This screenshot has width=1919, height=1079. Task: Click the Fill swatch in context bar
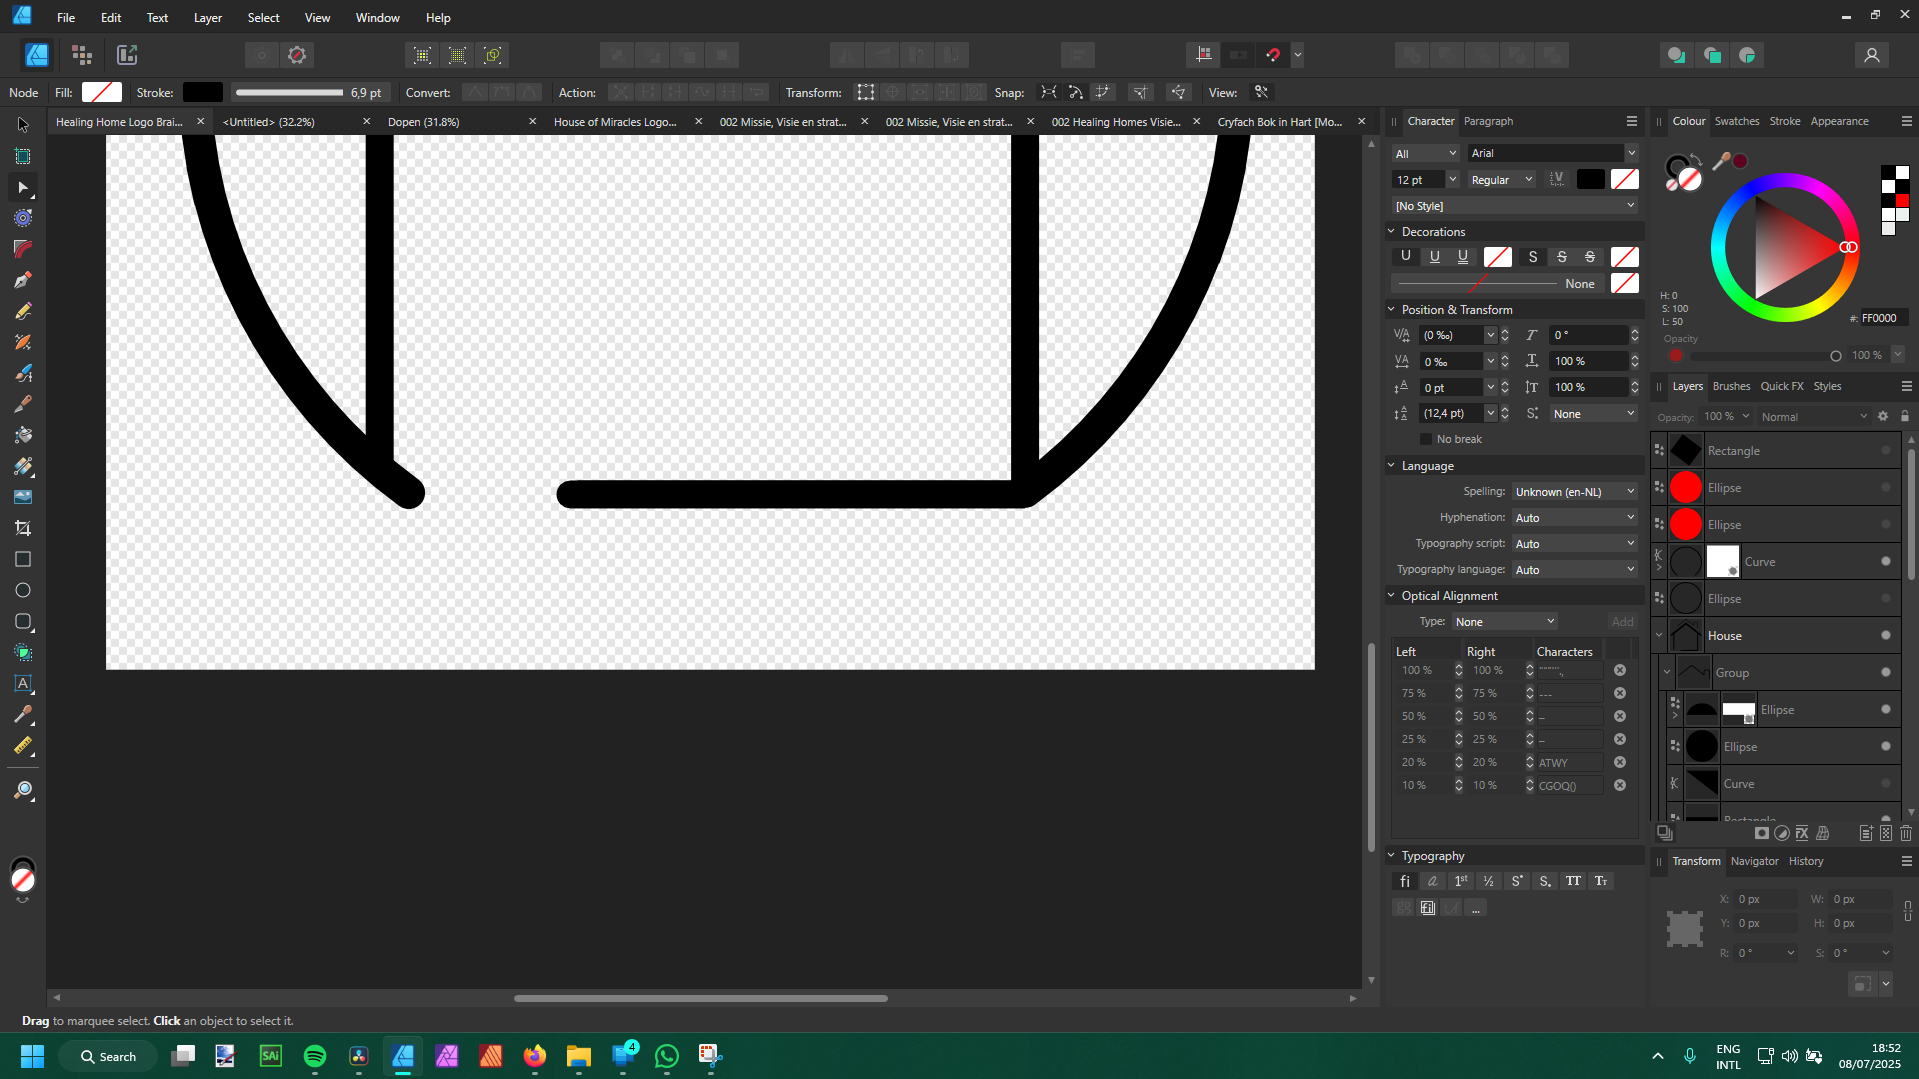coord(102,92)
